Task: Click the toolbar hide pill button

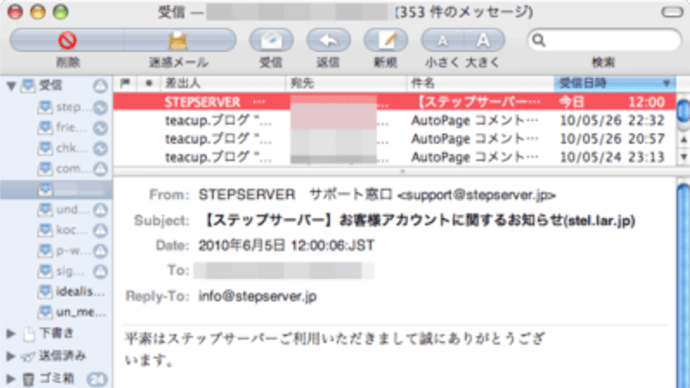Action: coord(672,12)
